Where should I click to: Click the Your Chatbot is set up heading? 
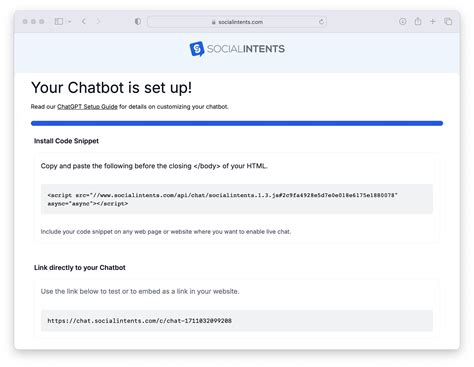point(111,88)
